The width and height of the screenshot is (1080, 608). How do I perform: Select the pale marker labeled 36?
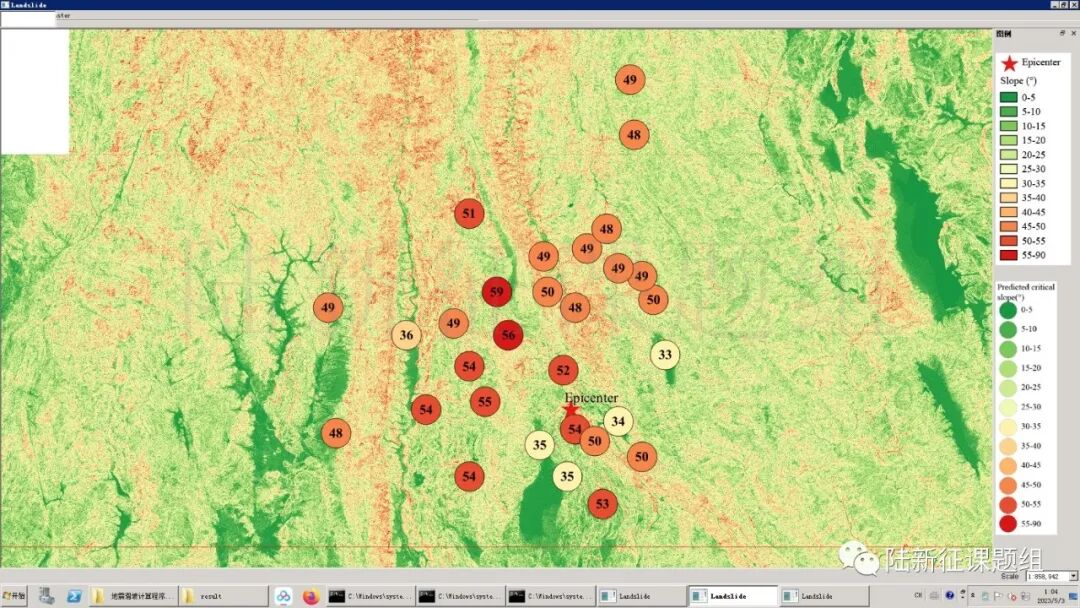pos(406,335)
